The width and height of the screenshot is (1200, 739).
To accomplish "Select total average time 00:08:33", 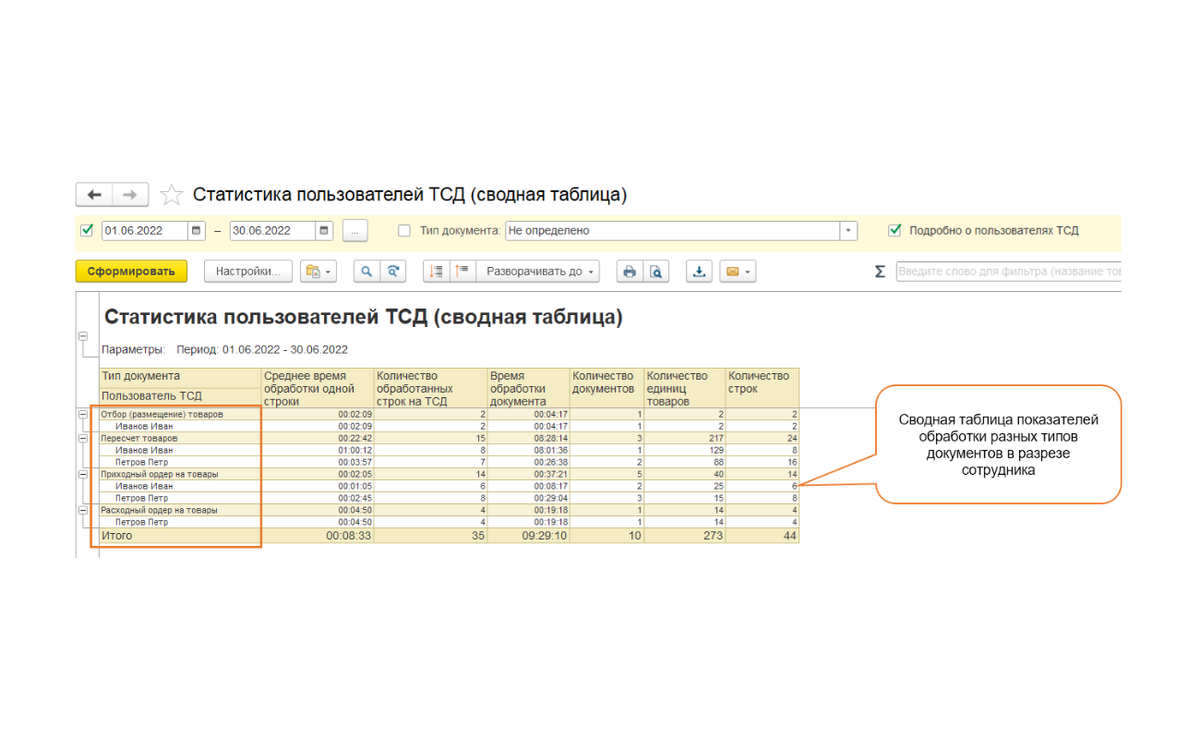I will pyautogui.click(x=349, y=536).
